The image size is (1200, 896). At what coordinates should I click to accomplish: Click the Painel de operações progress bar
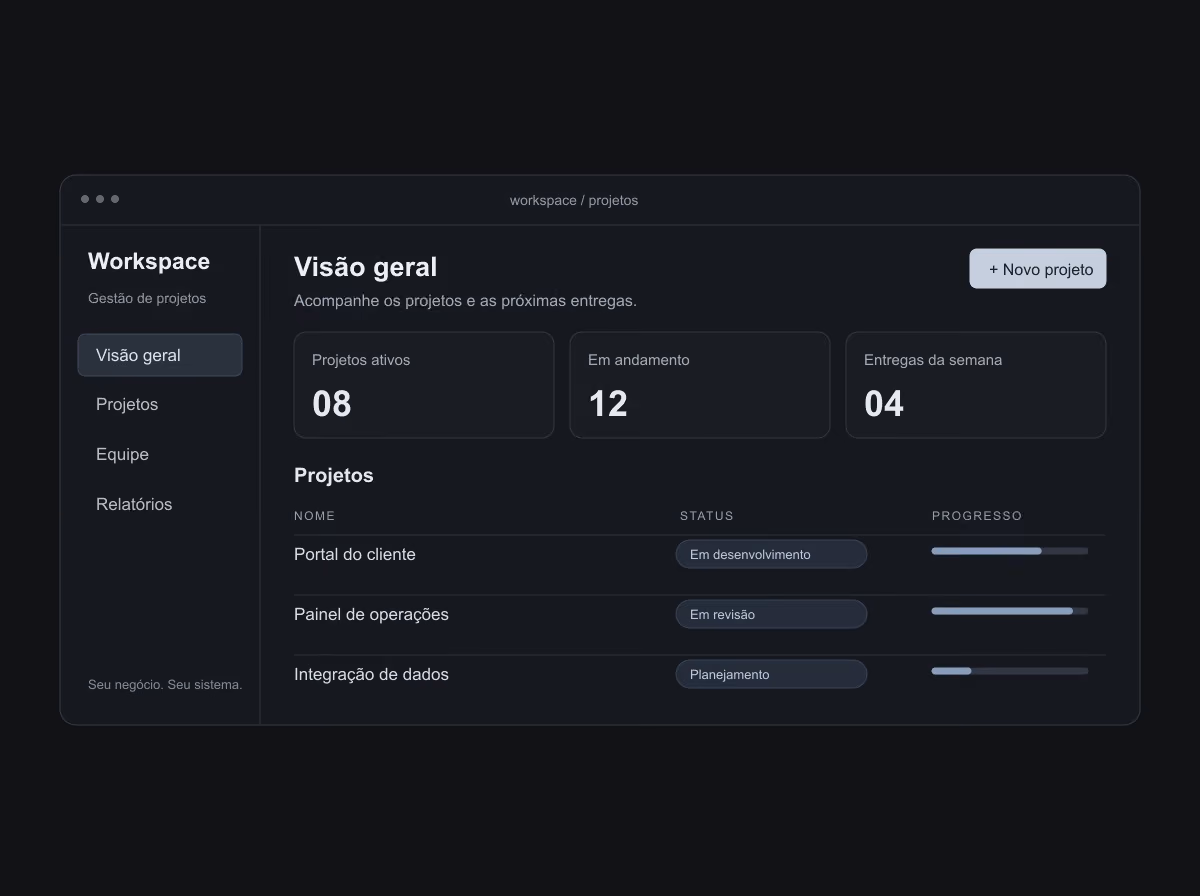tap(1010, 611)
